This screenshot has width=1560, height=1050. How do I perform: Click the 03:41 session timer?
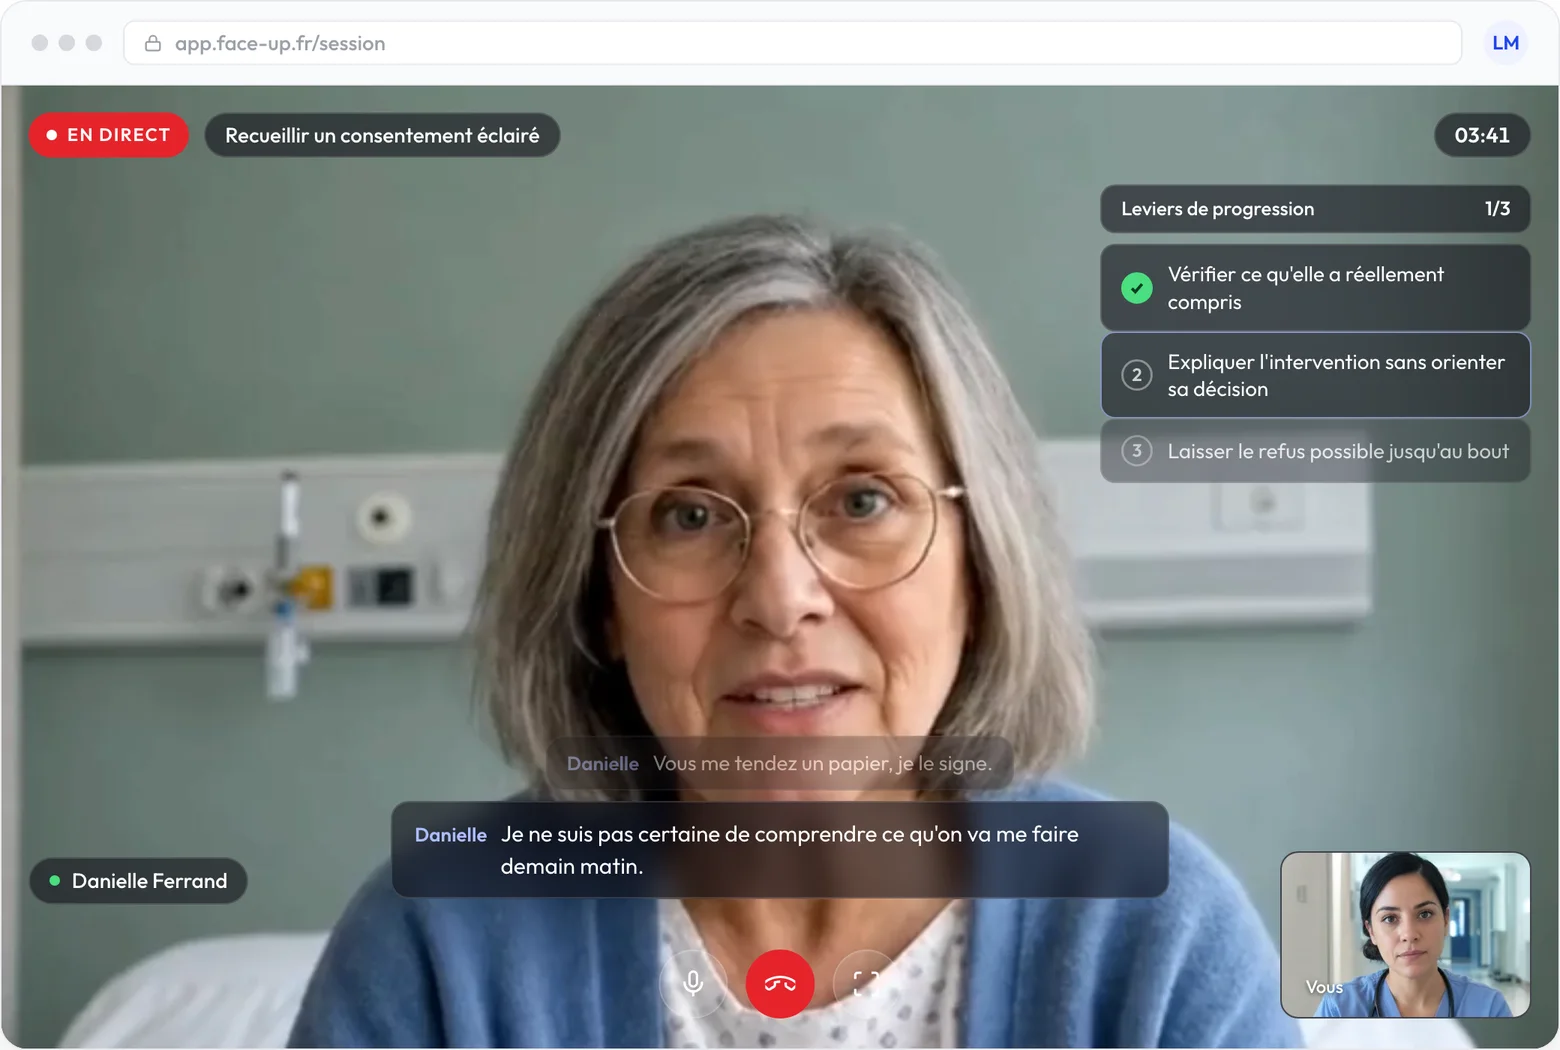point(1482,135)
